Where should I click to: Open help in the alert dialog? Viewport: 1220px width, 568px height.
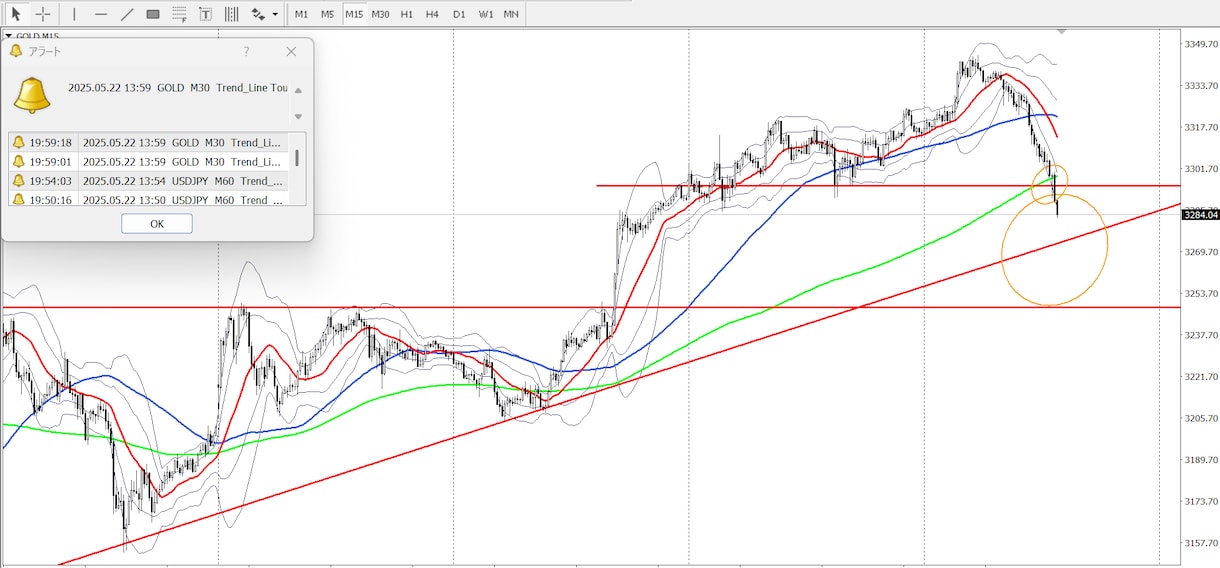246,51
